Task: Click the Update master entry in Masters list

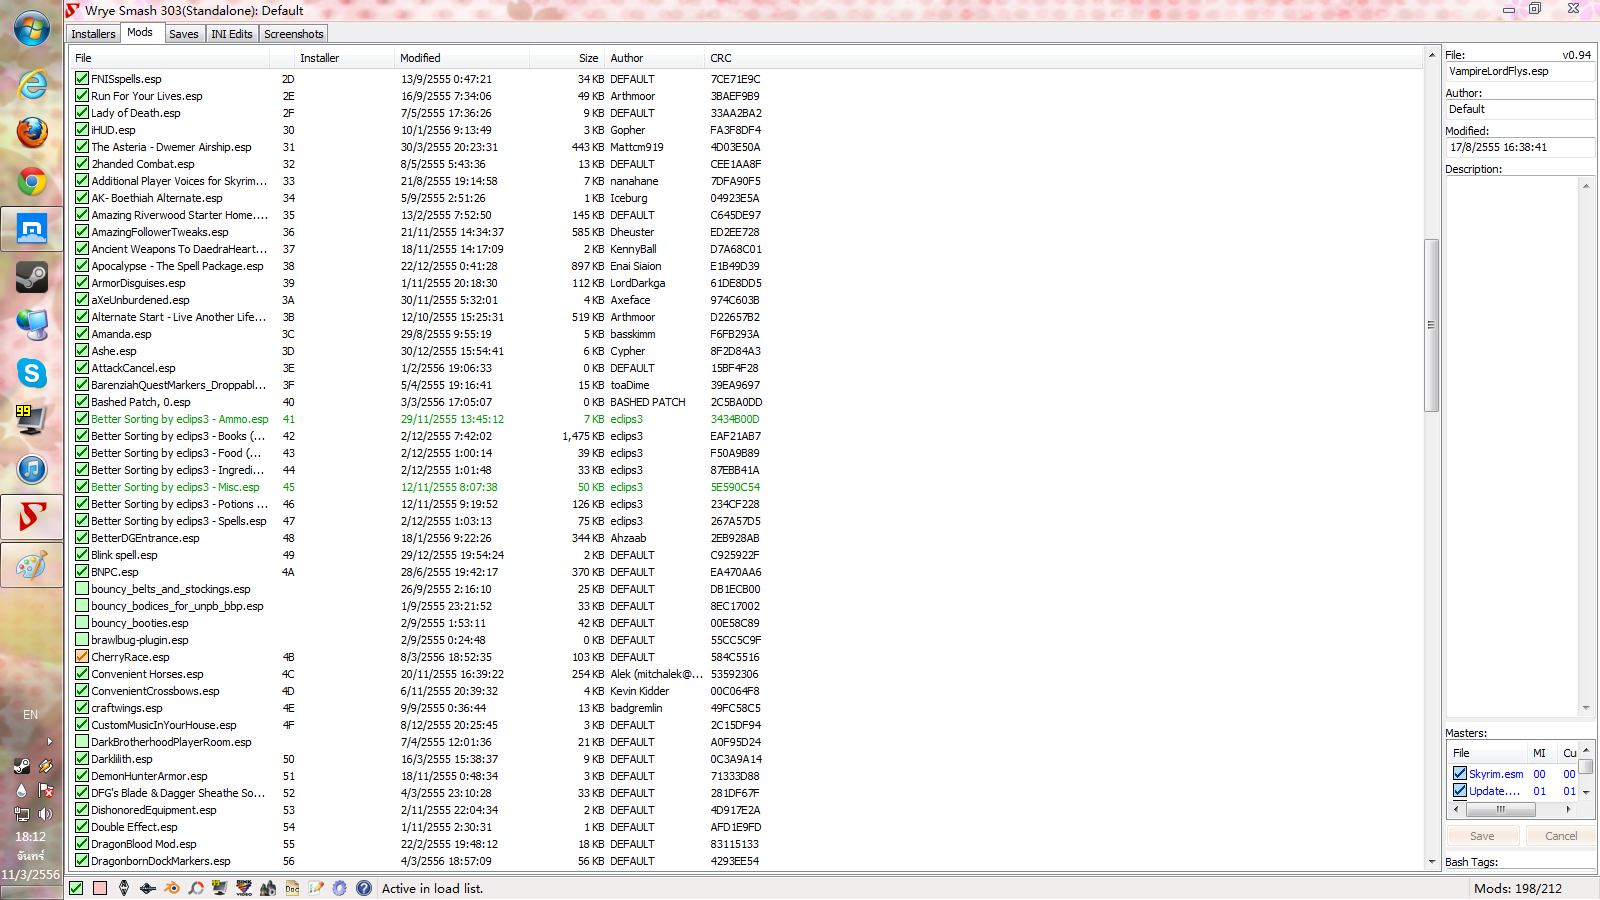Action: pos(1515,790)
